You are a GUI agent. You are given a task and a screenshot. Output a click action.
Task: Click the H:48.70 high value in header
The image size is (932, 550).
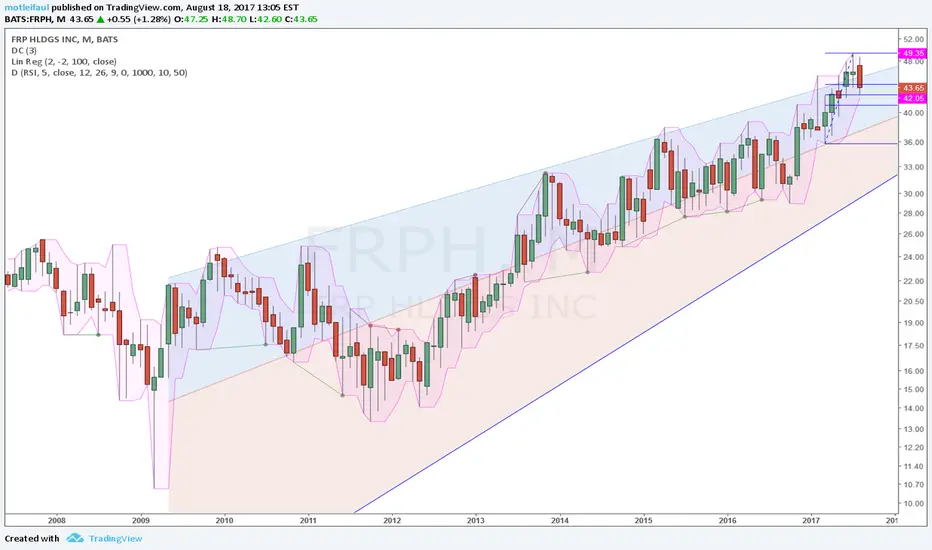coord(230,19)
